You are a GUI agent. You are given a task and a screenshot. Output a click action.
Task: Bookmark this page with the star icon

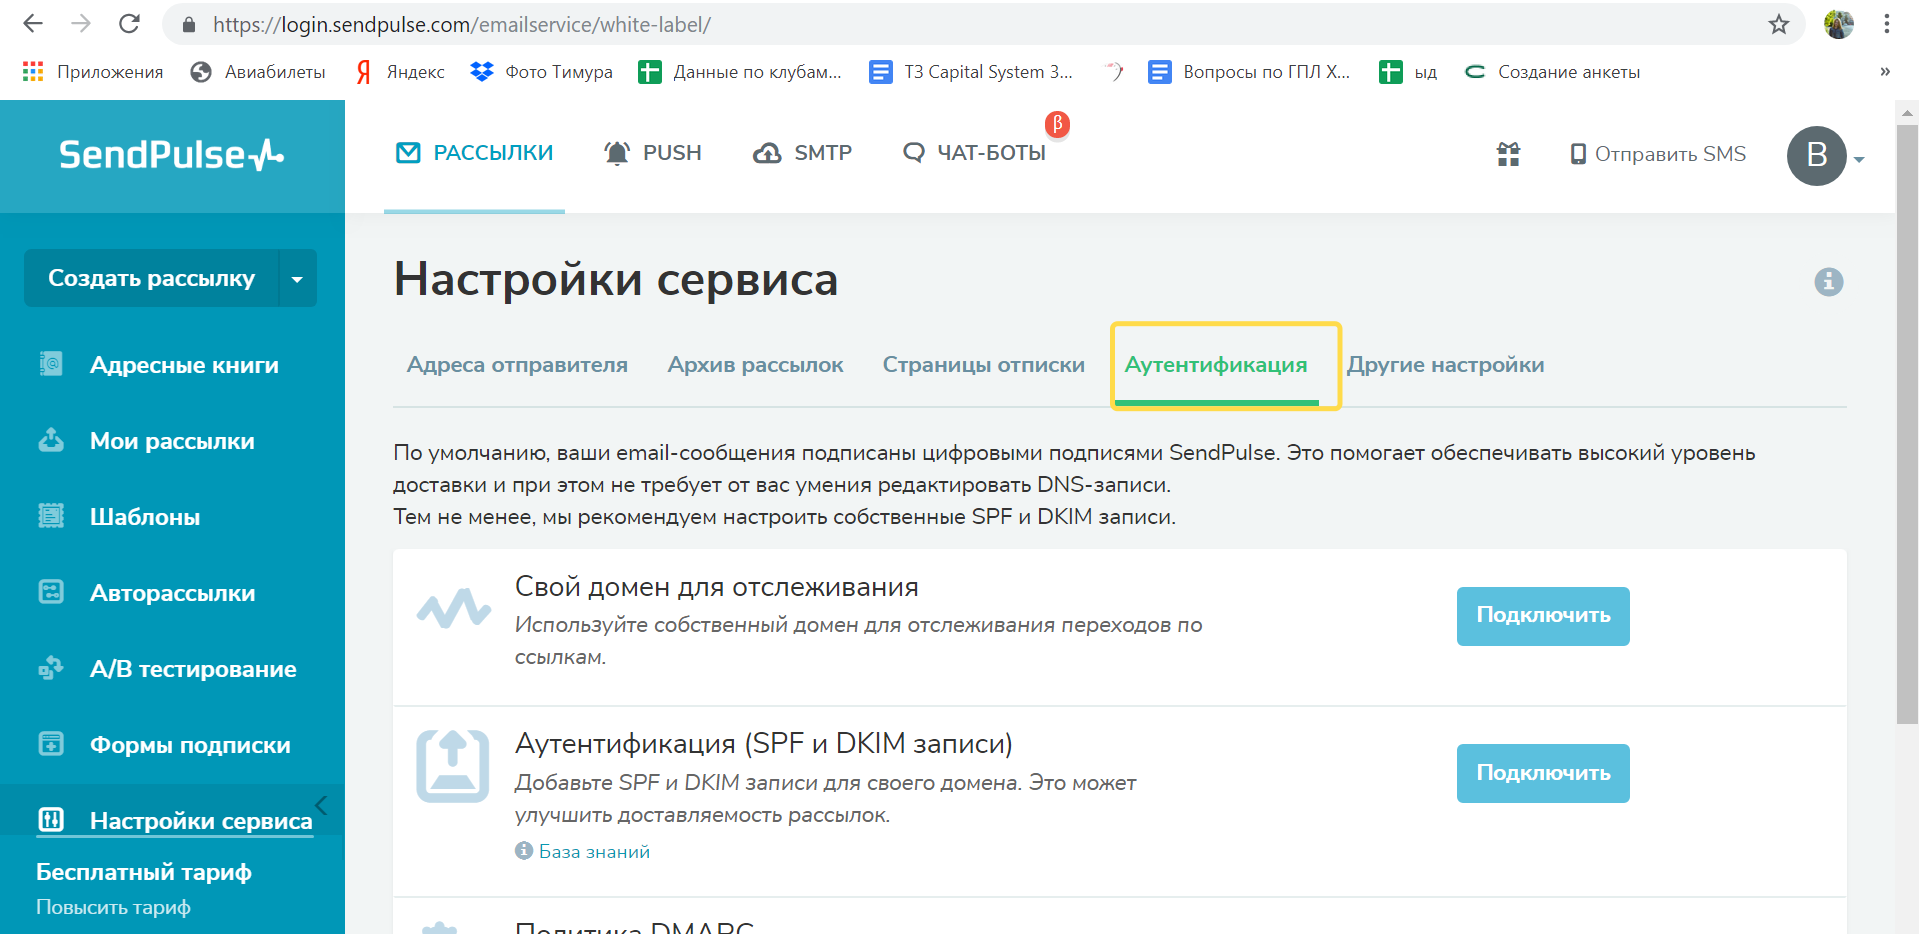click(x=1778, y=24)
